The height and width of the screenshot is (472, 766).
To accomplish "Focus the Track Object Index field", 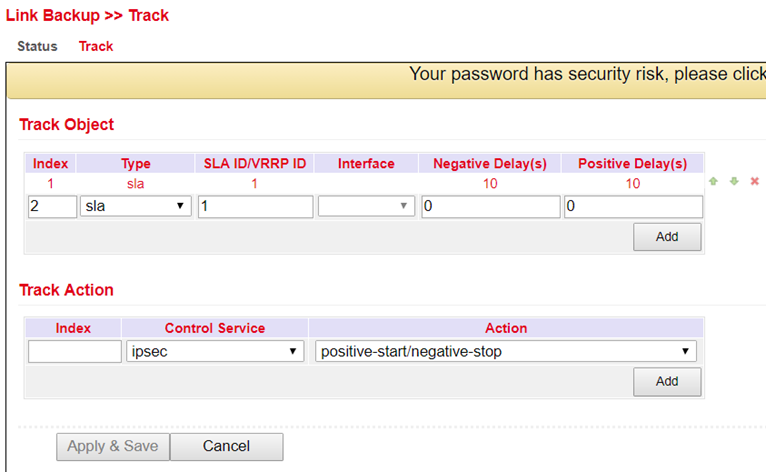I will tap(52, 206).
